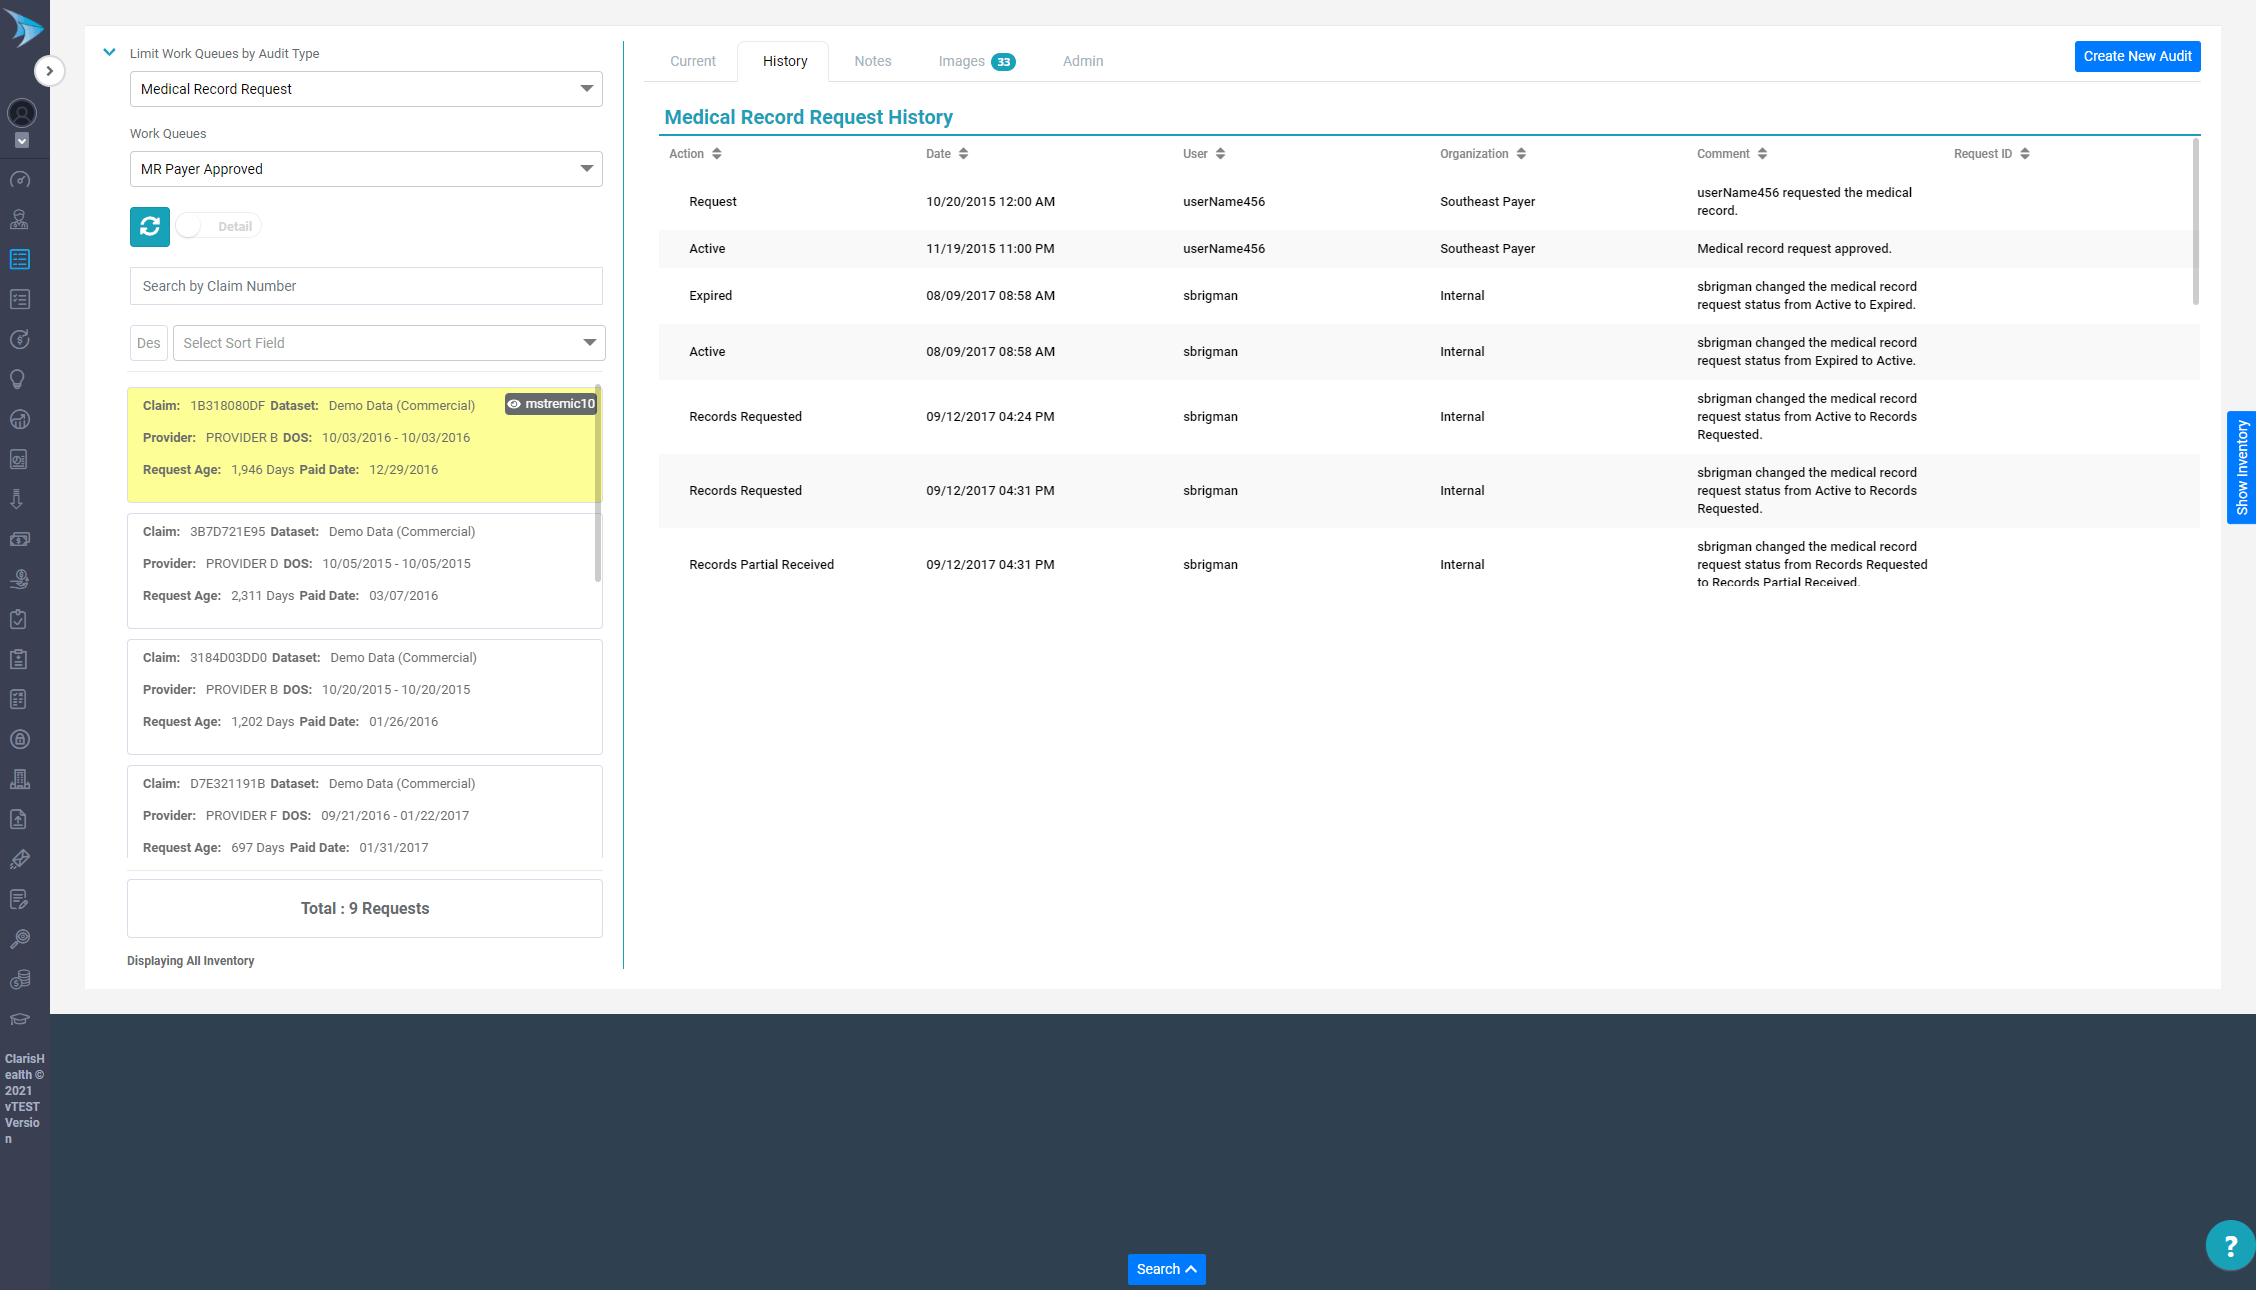Click the refresh work queue button

[150, 227]
